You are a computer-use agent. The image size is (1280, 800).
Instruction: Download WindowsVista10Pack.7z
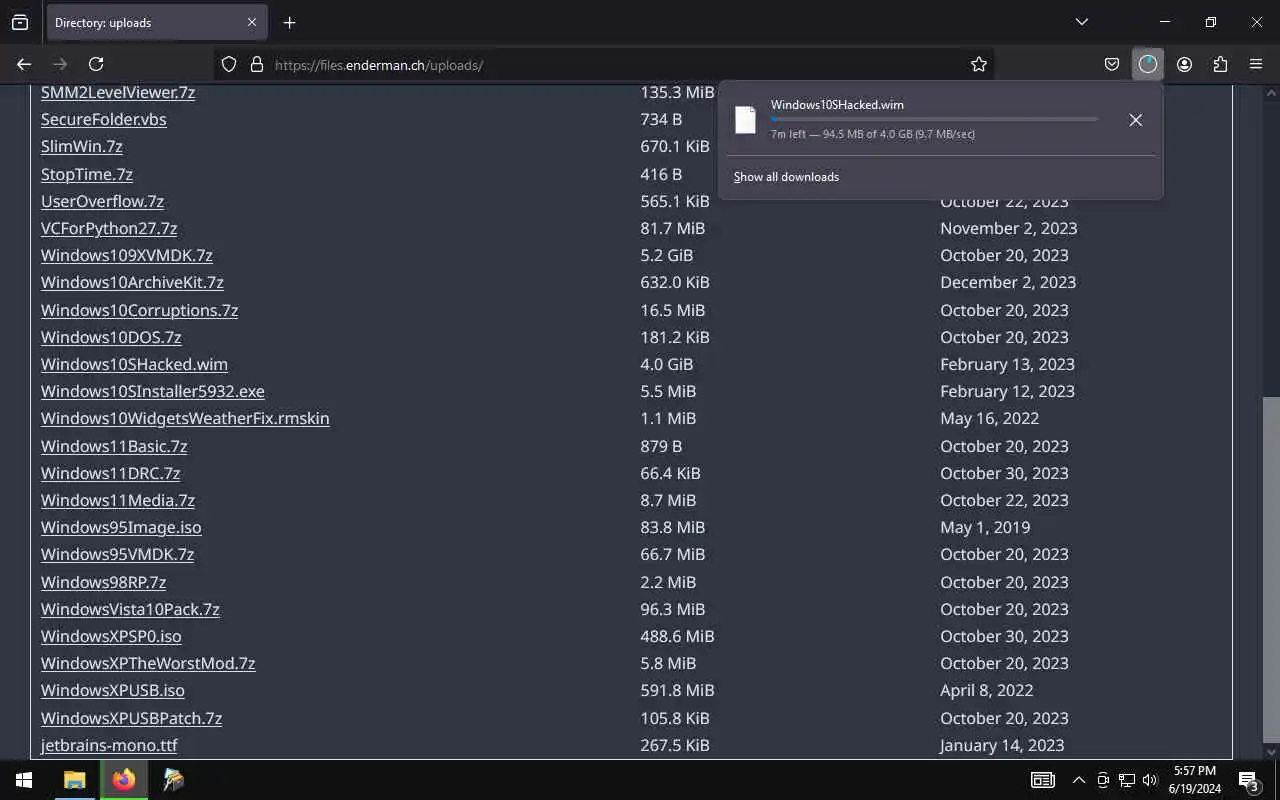pos(130,609)
